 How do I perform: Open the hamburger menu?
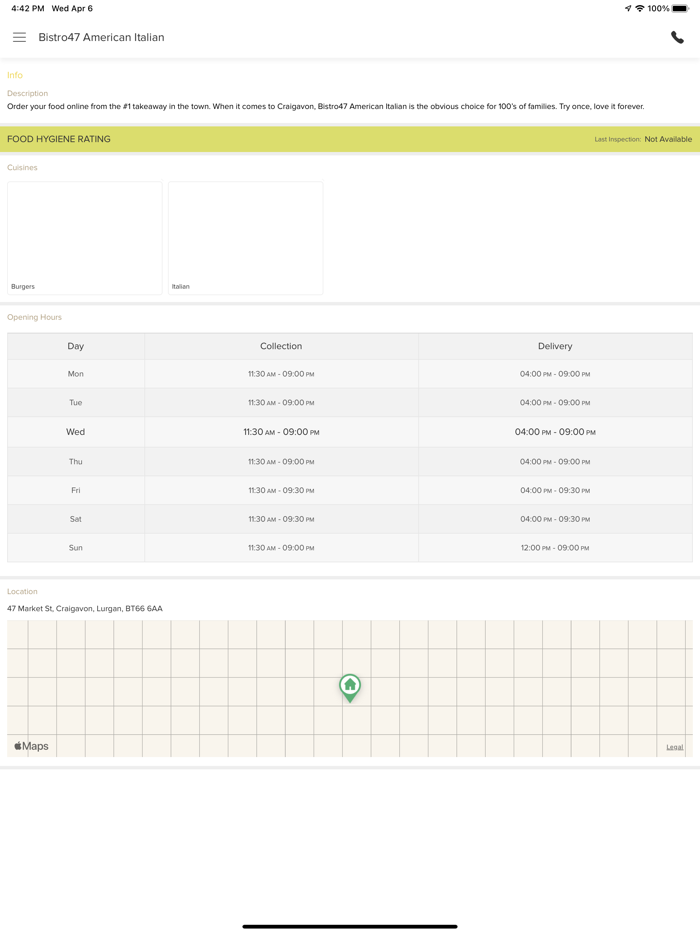(x=19, y=37)
